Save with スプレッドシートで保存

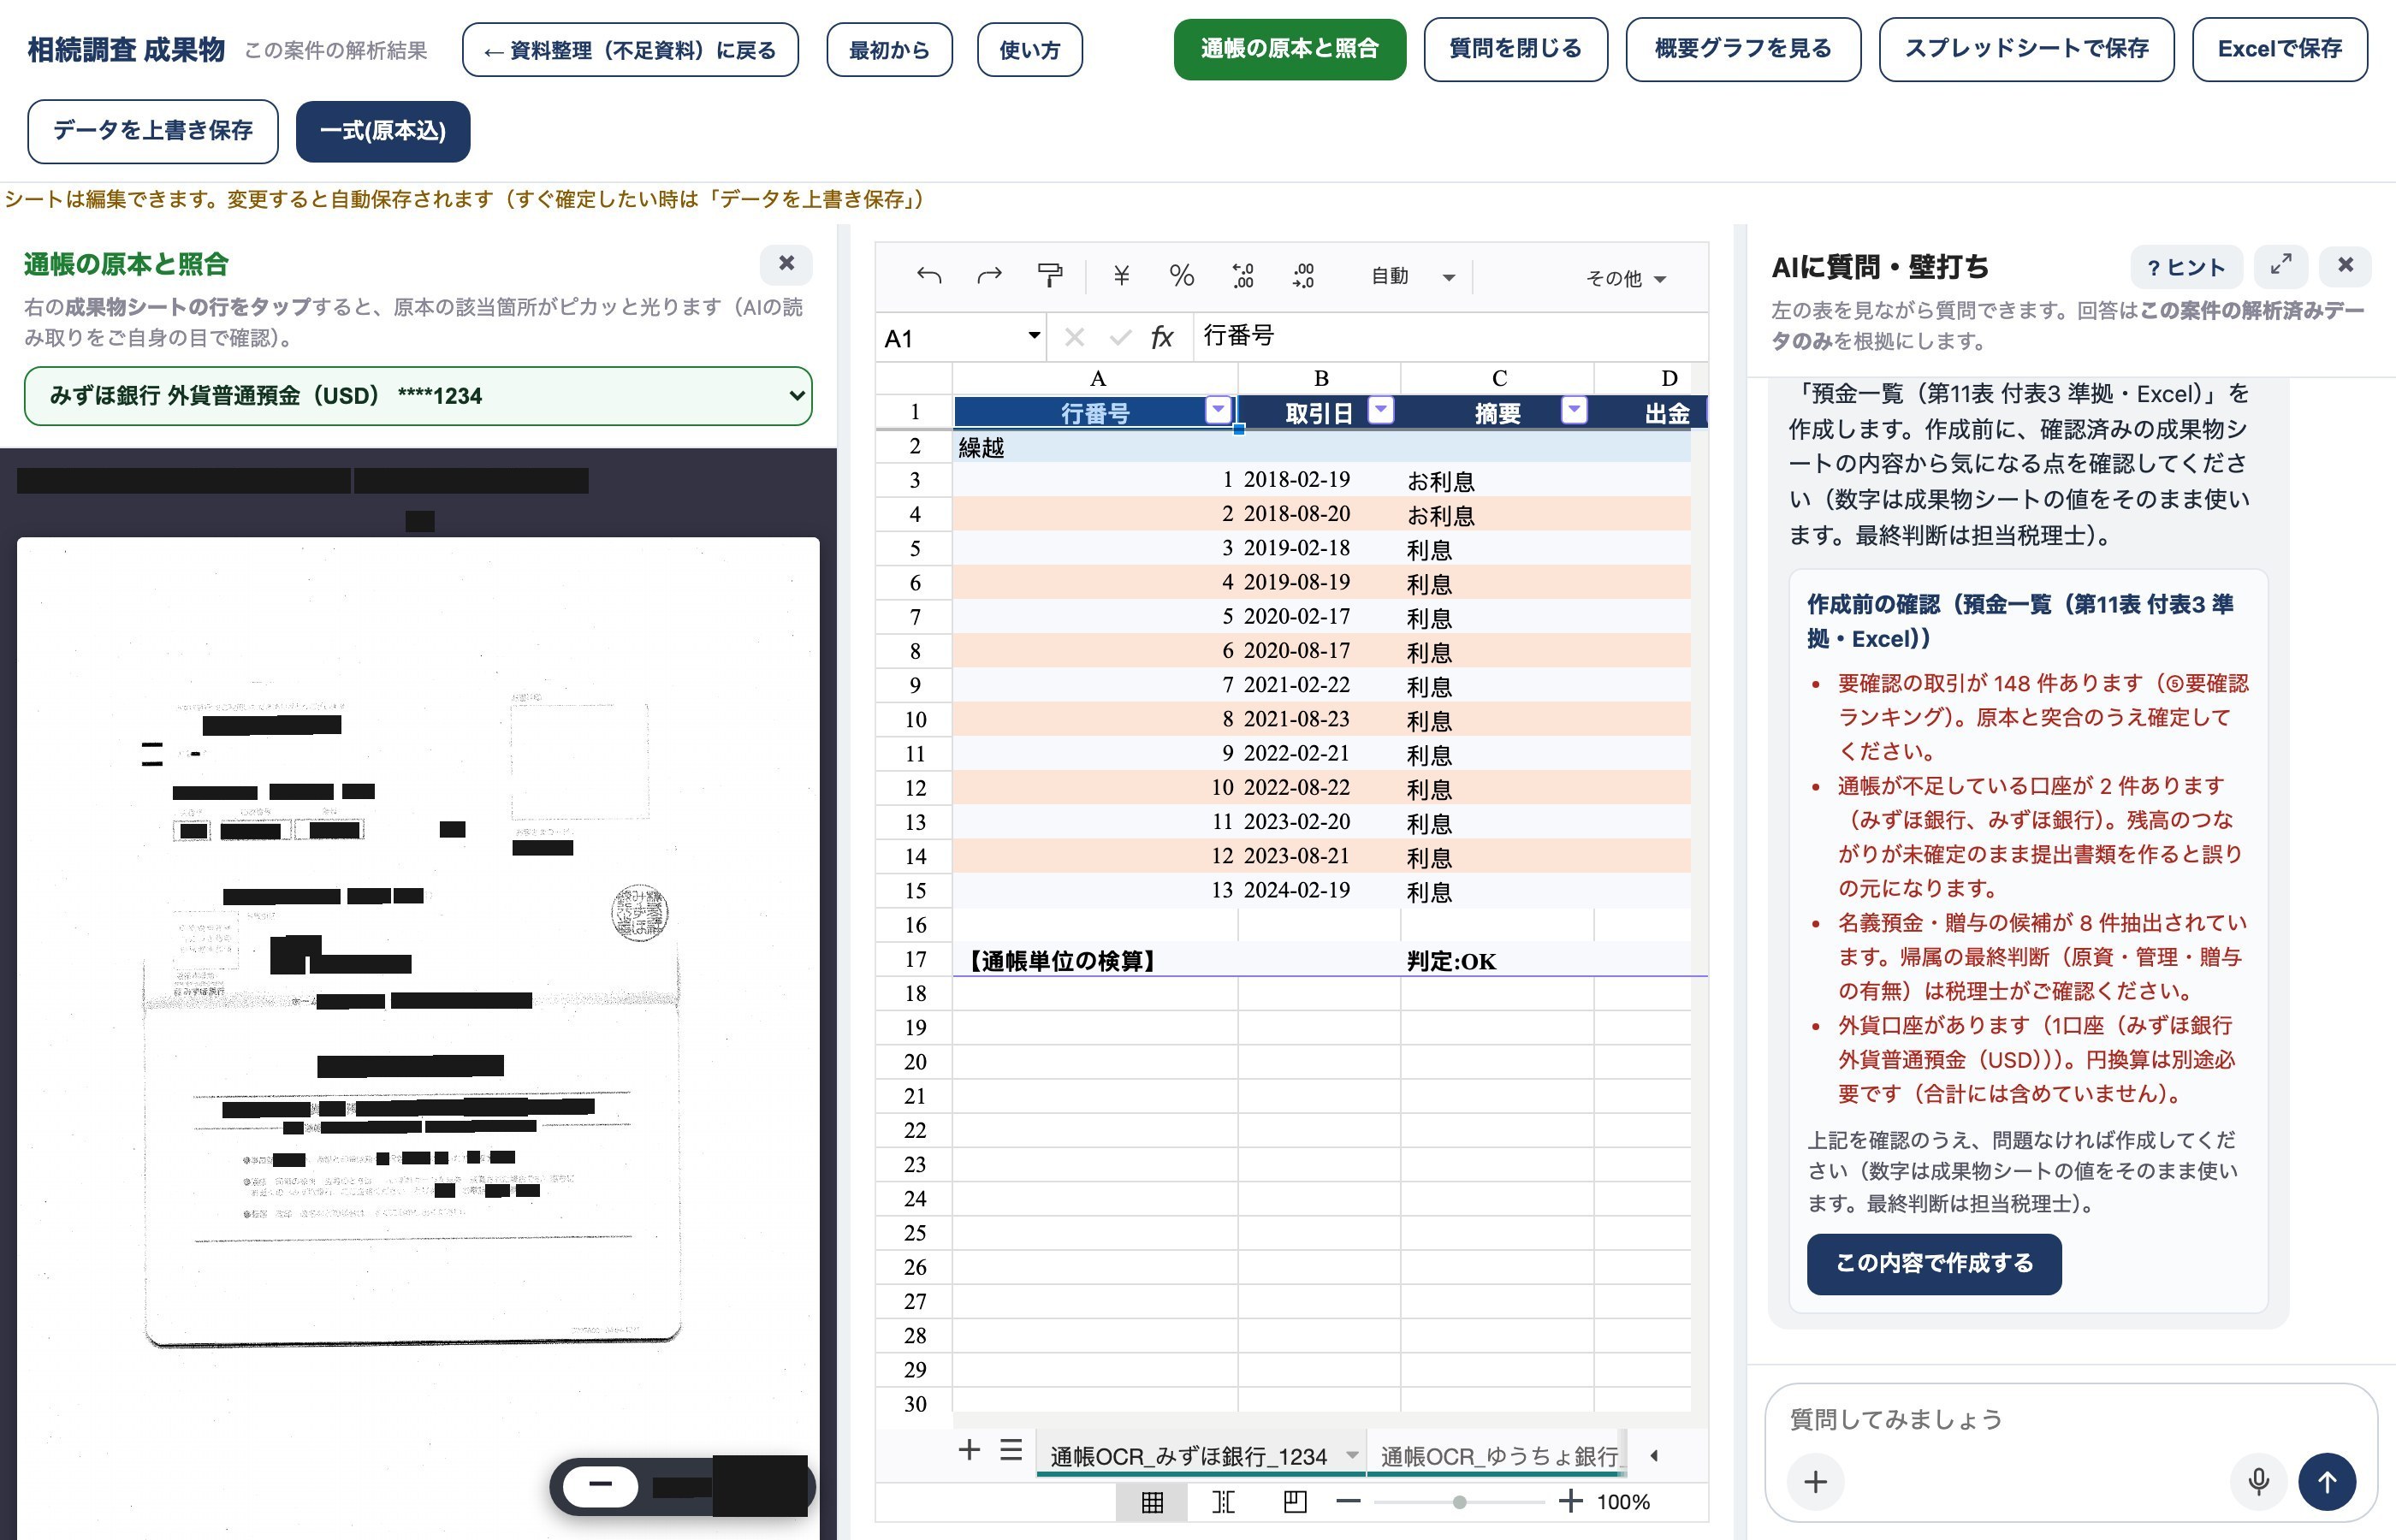pyautogui.click(x=2026, y=49)
